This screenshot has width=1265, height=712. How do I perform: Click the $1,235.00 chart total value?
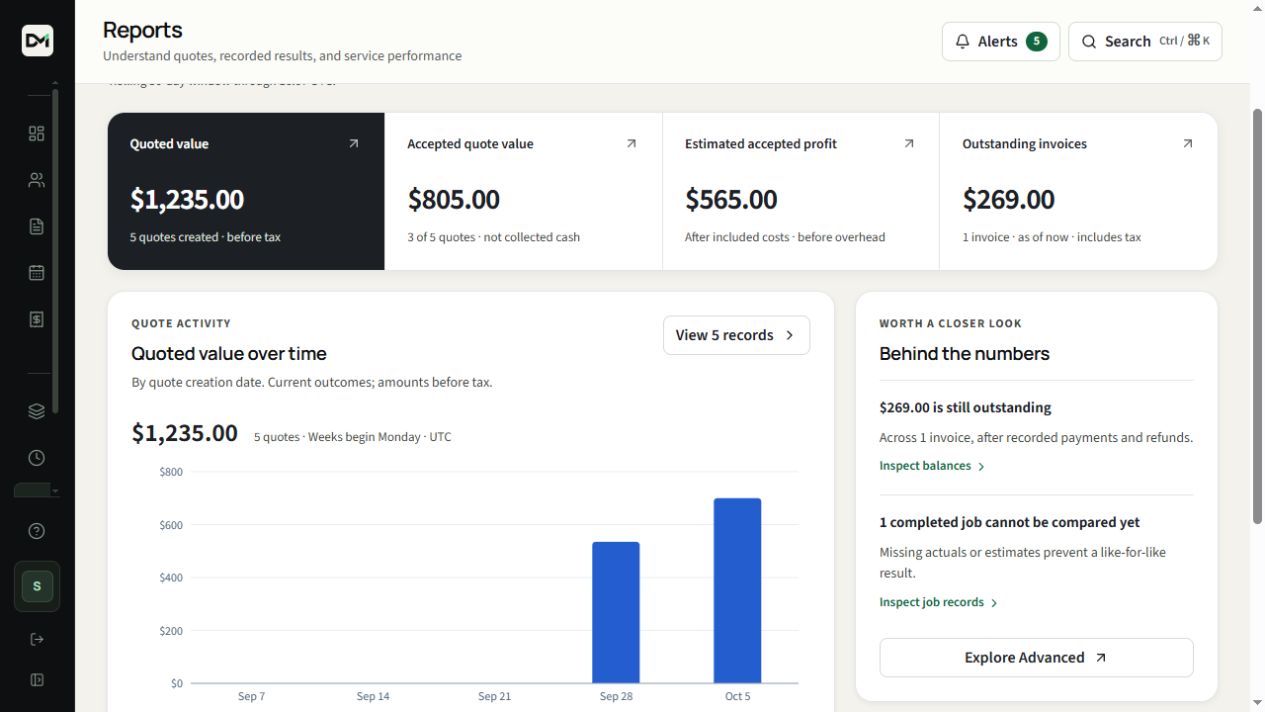pyautogui.click(x=185, y=433)
